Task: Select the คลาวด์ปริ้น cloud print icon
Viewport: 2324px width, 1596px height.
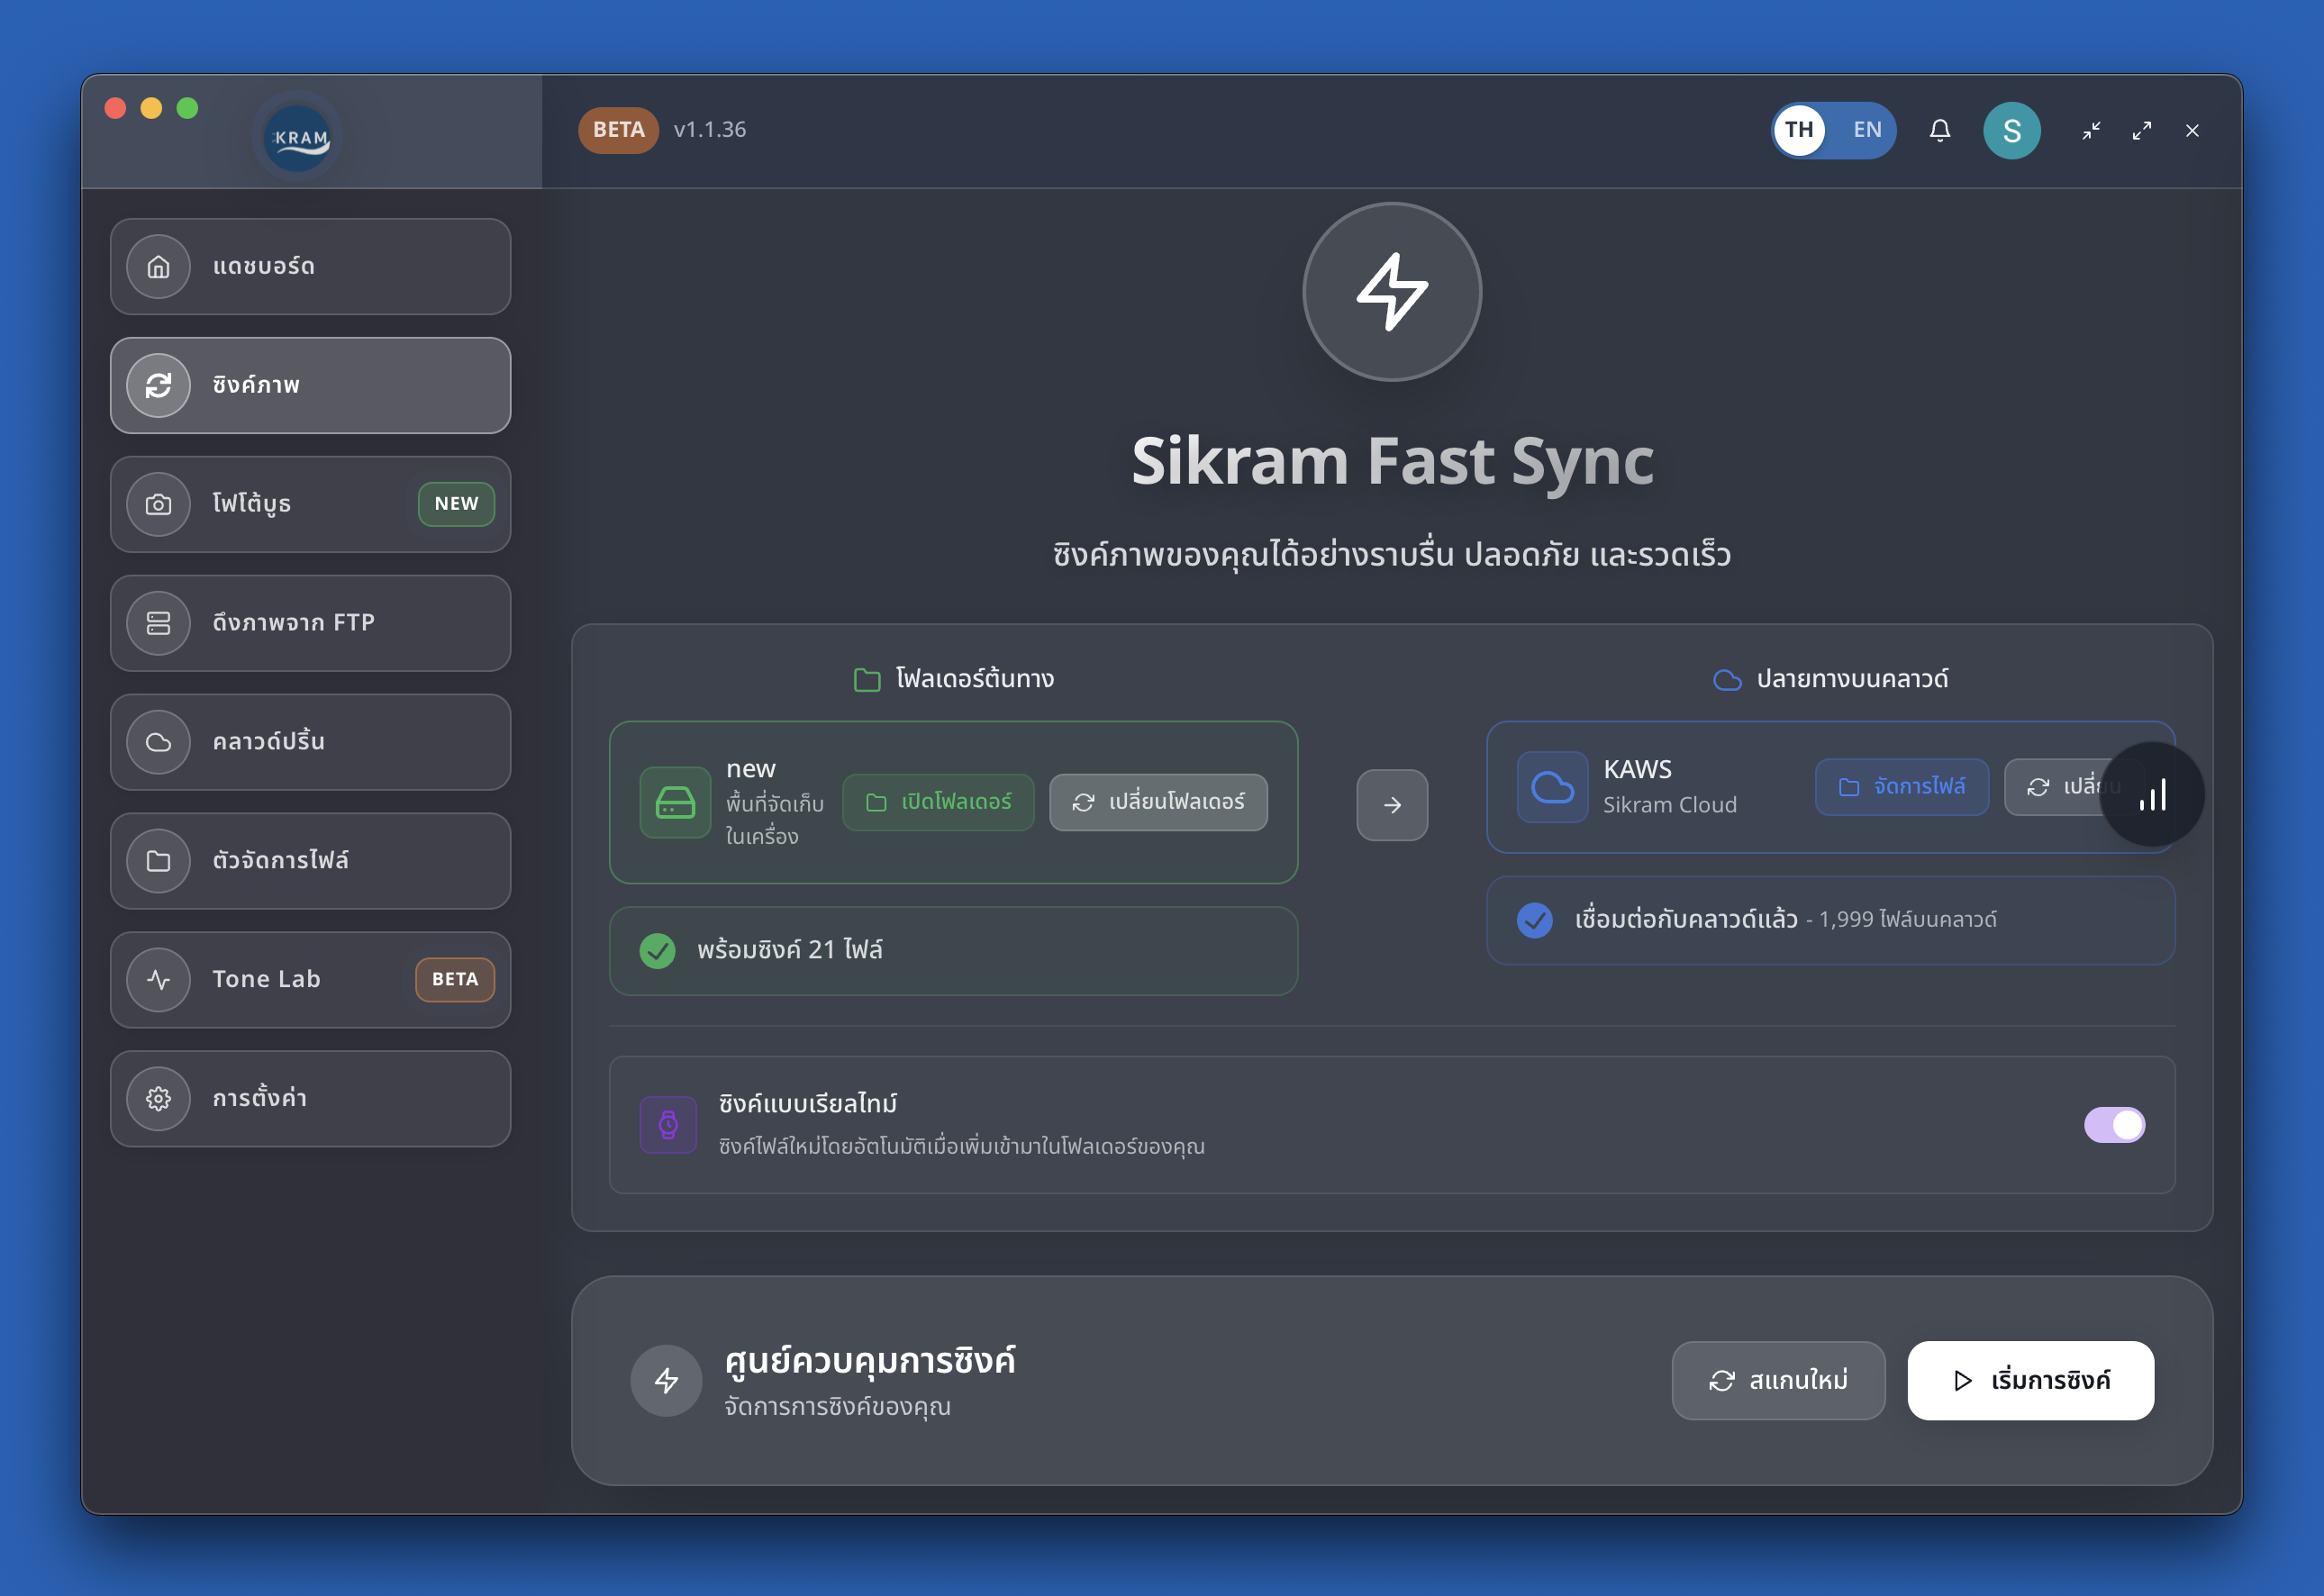Action: 158,742
